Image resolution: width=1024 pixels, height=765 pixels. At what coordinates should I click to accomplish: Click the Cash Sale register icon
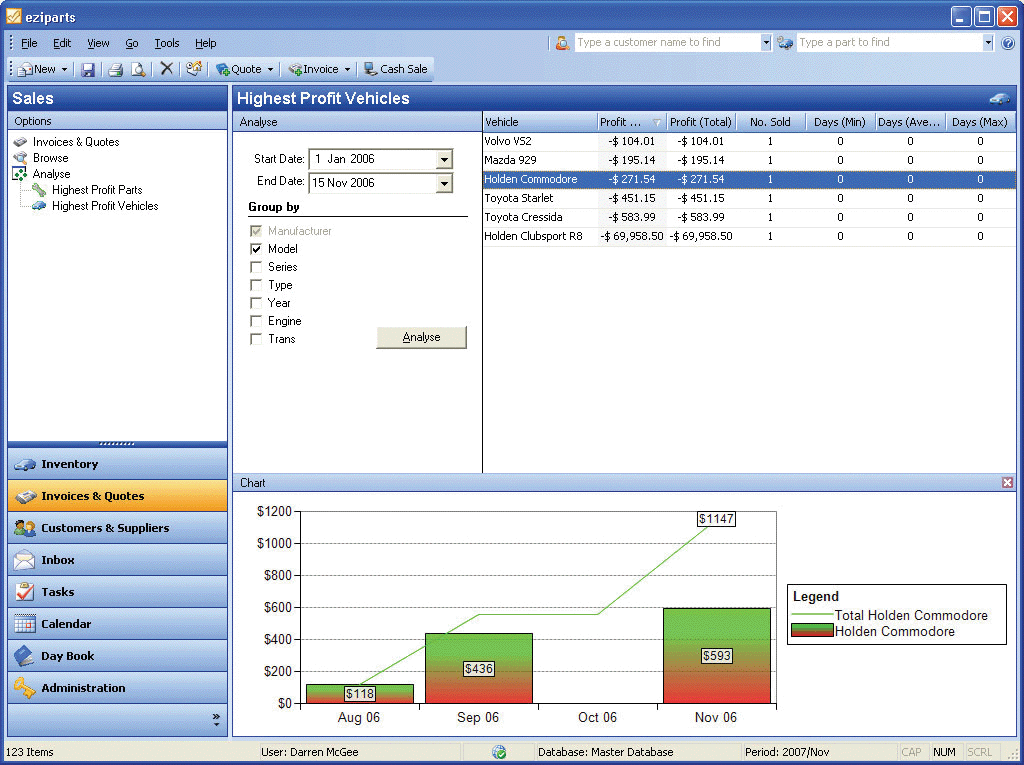(x=370, y=69)
